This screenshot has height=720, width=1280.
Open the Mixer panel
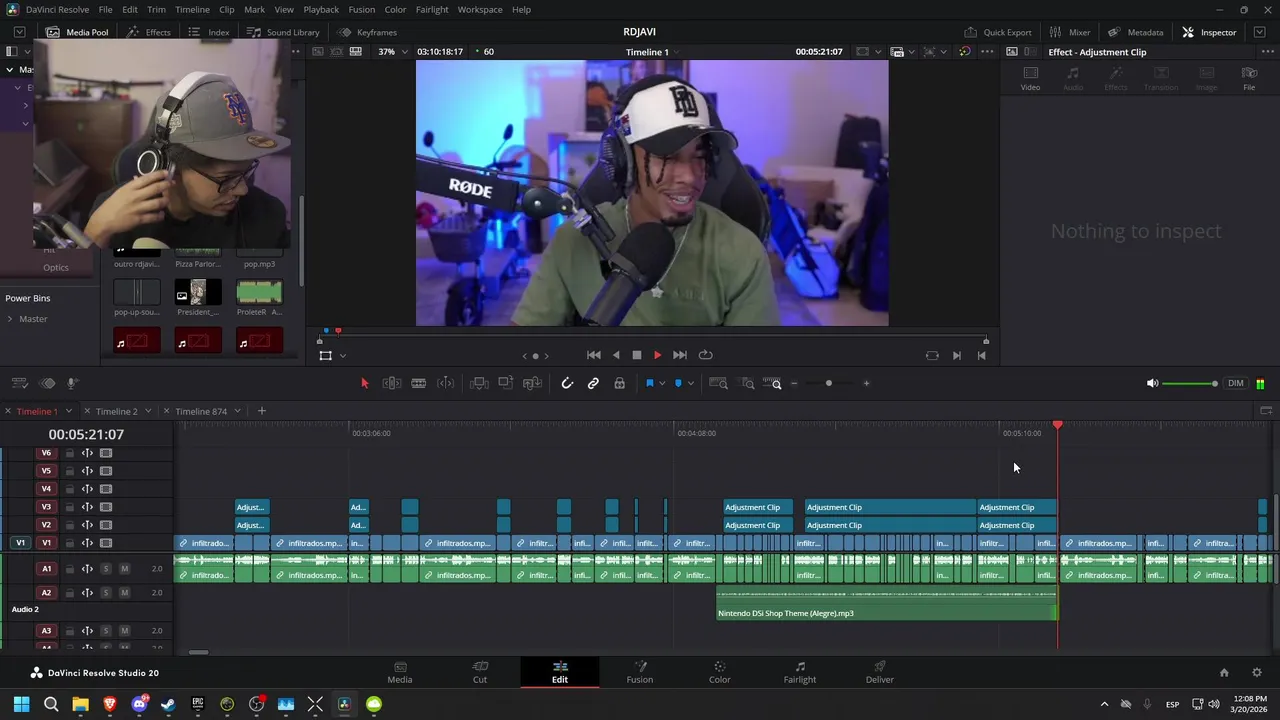(x=1069, y=32)
